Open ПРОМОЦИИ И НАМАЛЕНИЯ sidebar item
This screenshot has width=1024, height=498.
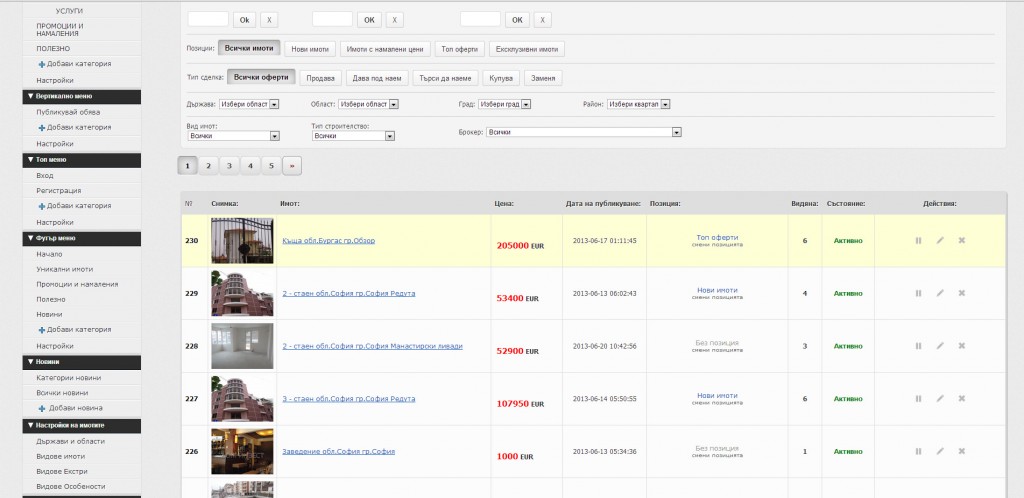pyautogui.click(x=60, y=29)
